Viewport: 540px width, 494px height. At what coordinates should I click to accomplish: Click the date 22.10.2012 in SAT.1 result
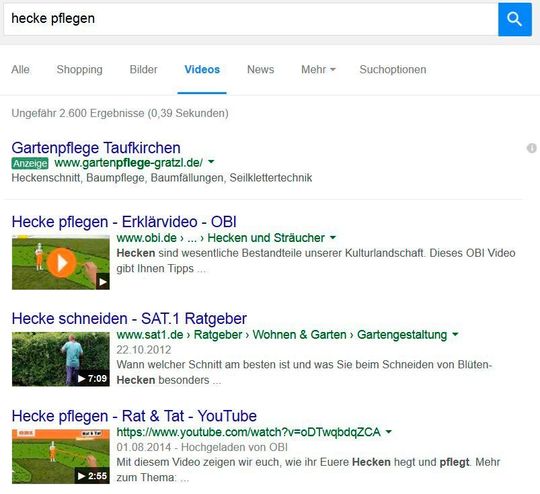[x=144, y=350]
